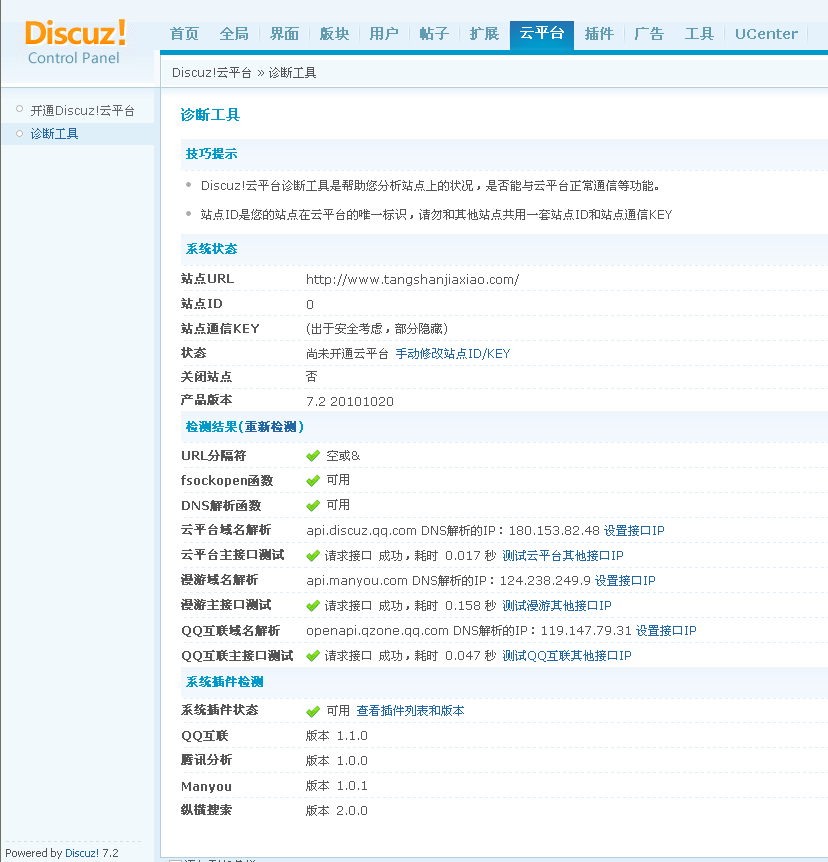Click bullet icon before 诊断工具 in the sidebar
The height and width of the screenshot is (862, 828).
click(20, 133)
